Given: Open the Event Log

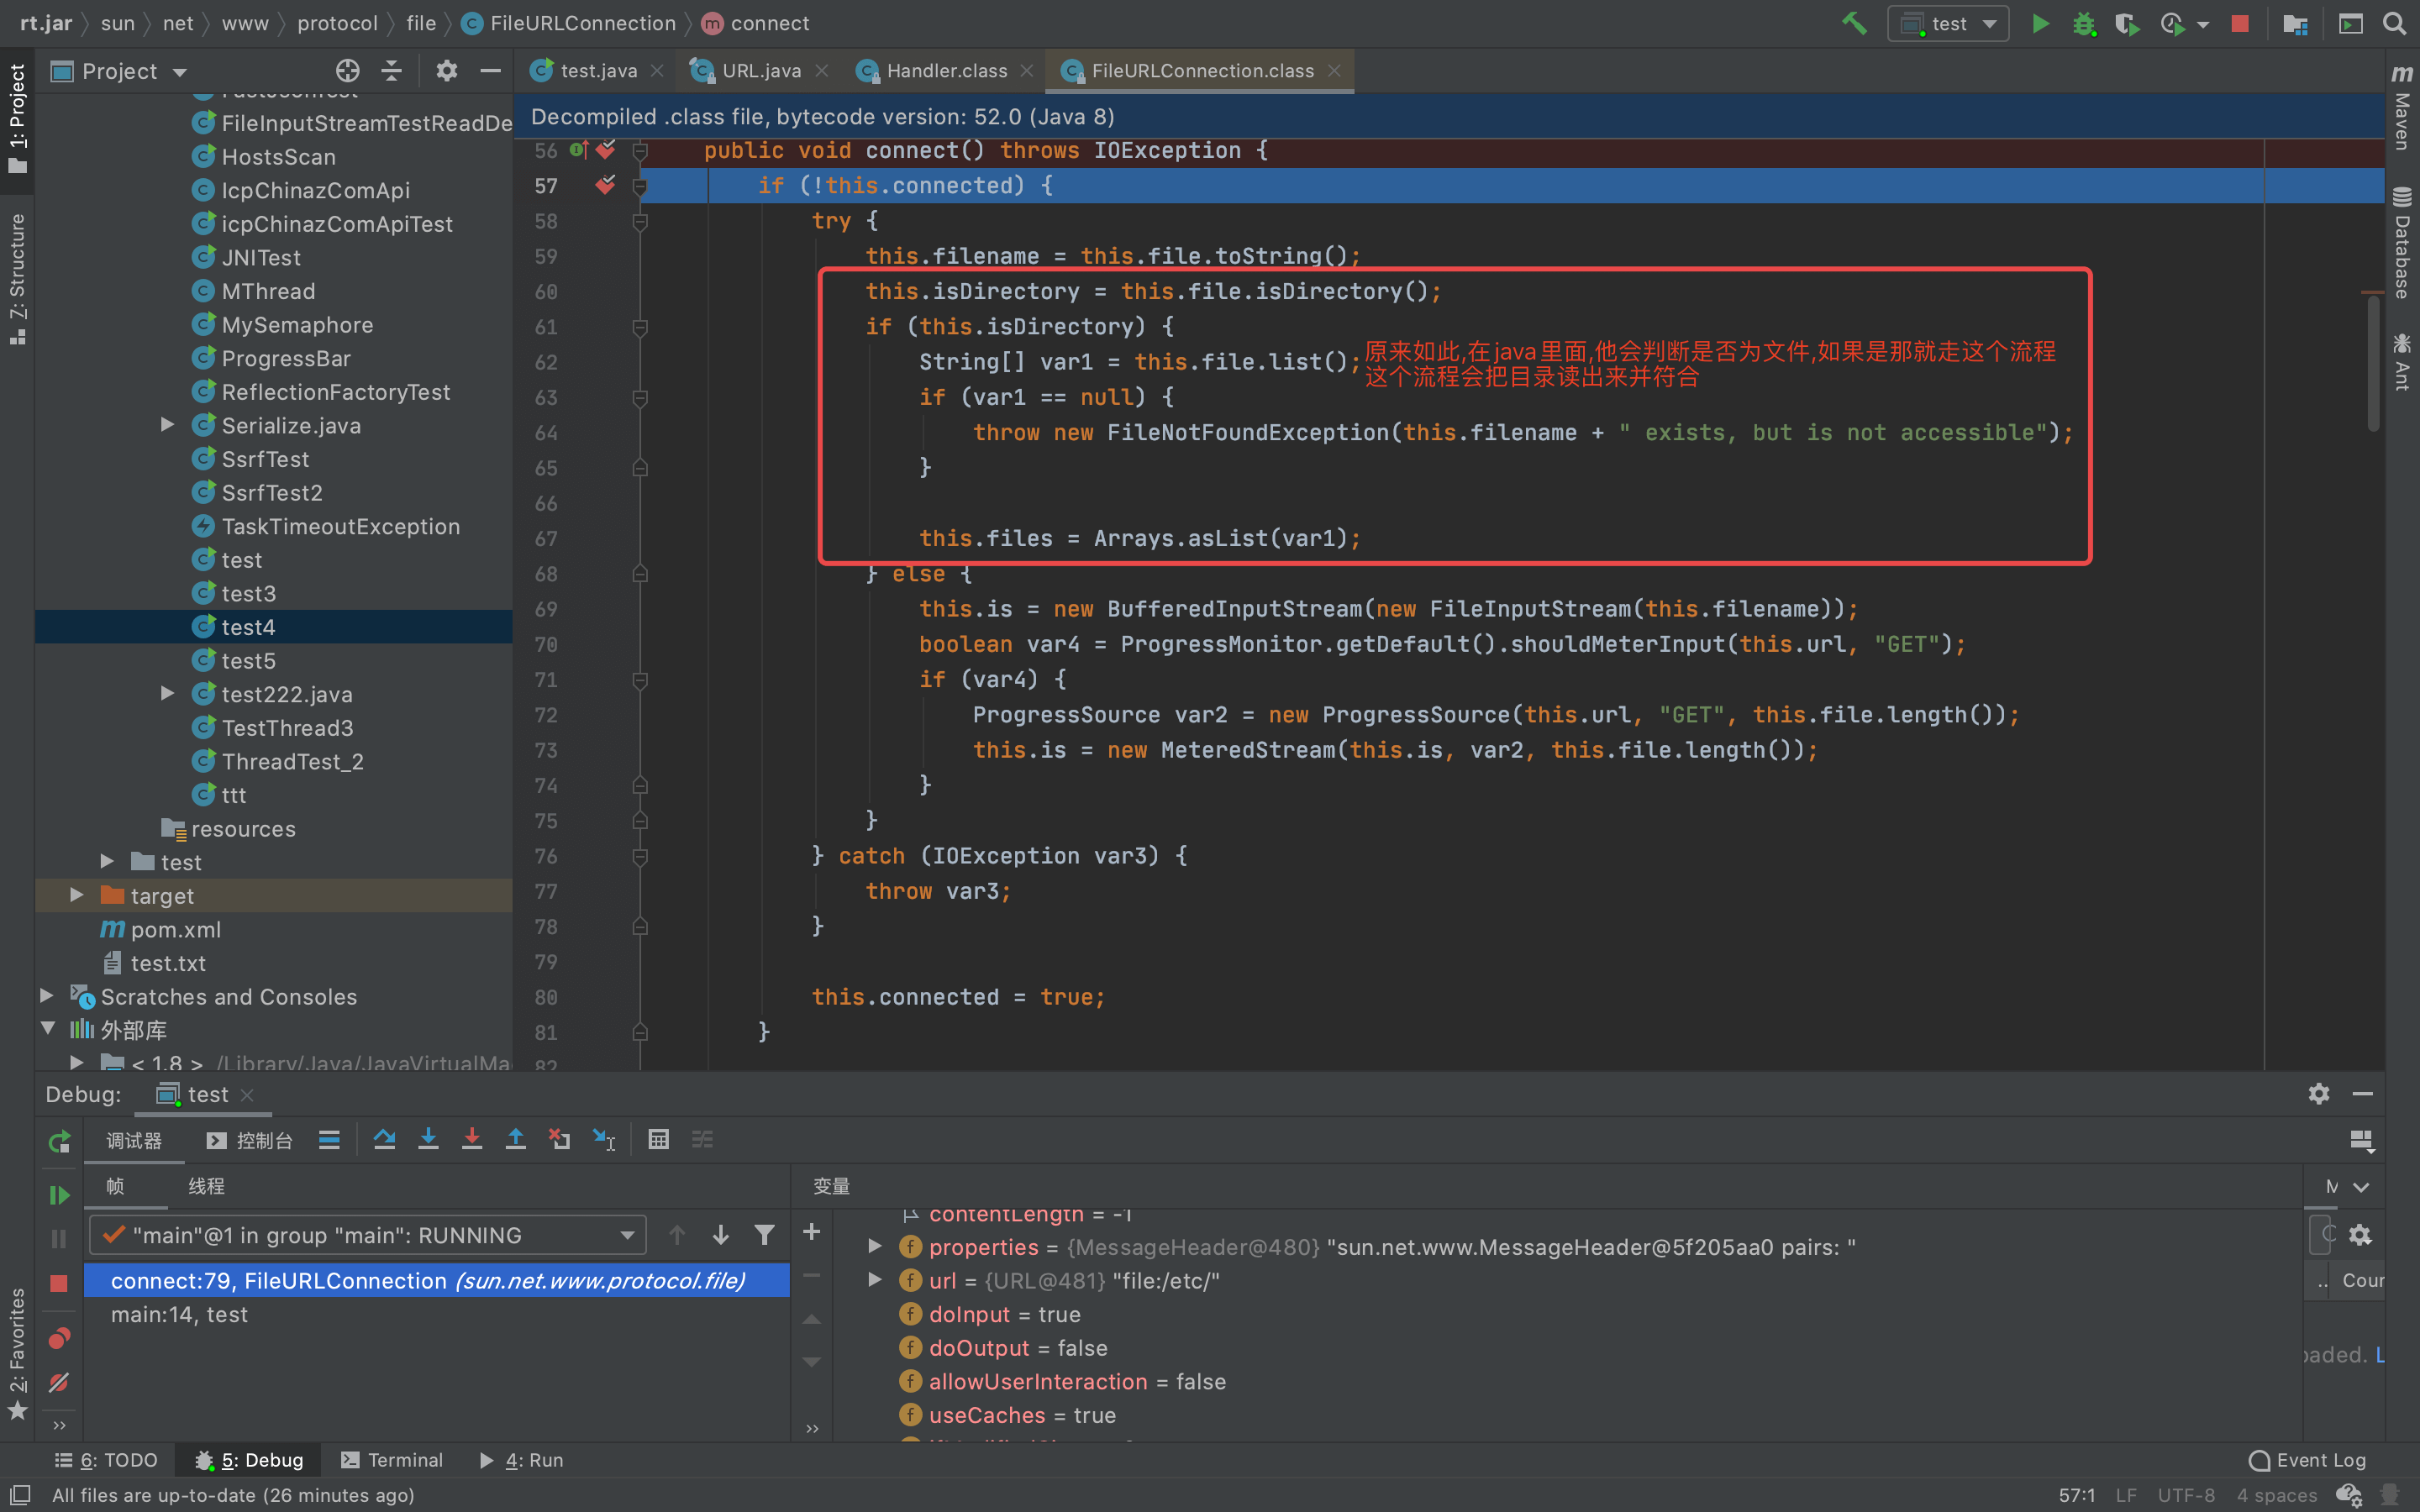Looking at the screenshot, I should click(2308, 1460).
